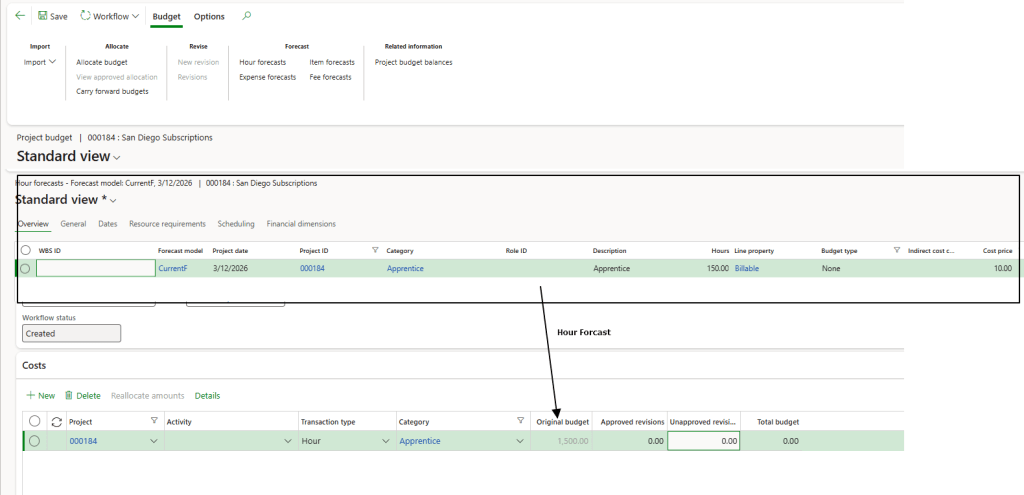Click the Save disk icon

click(42, 16)
